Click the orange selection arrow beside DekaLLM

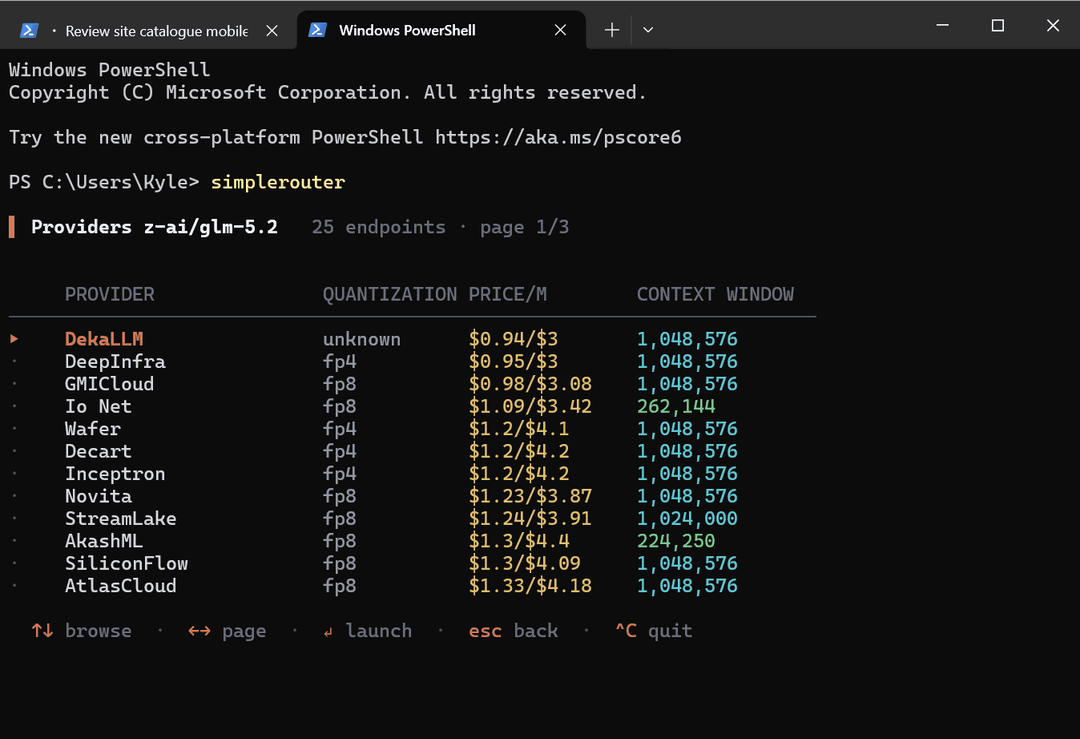(x=14, y=339)
